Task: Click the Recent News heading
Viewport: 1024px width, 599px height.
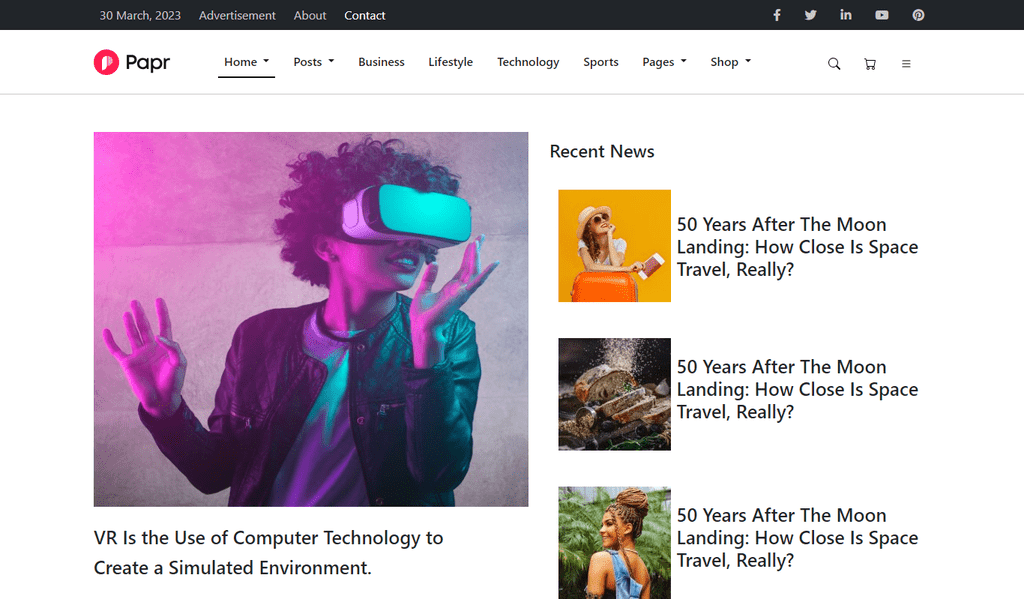Action: pos(602,152)
